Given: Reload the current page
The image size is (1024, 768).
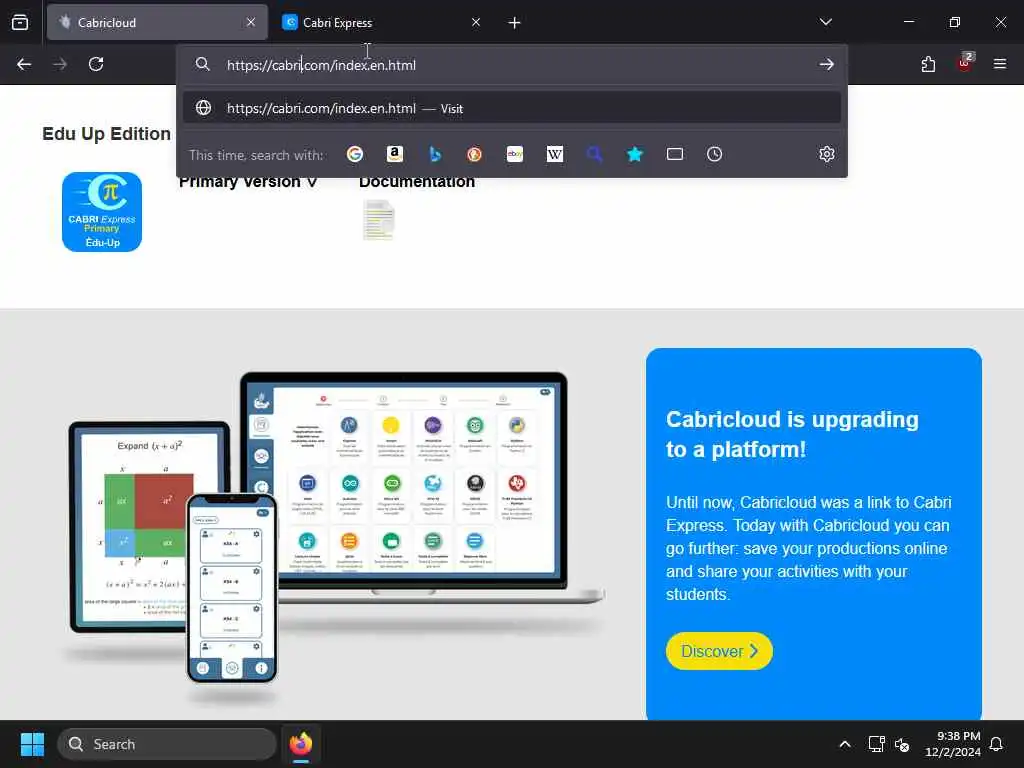Looking at the screenshot, I should (96, 64).
